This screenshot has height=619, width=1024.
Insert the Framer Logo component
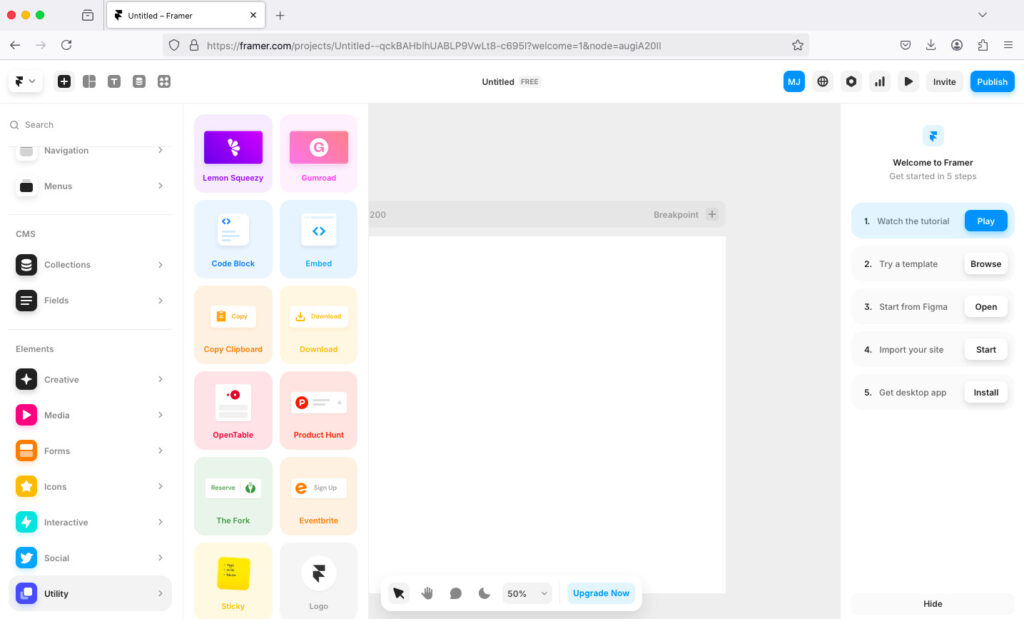[x=319, y=580]
